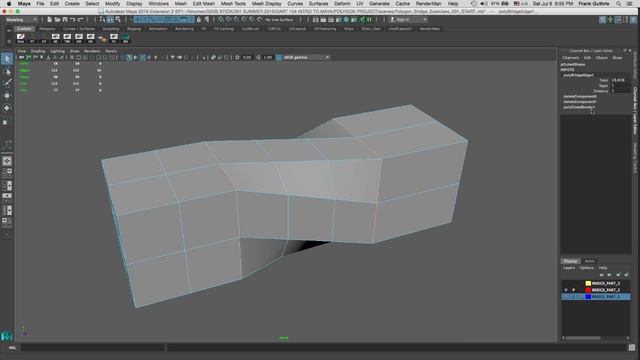Select the arrow Select tool
The image size is (640, 360).
7,59
